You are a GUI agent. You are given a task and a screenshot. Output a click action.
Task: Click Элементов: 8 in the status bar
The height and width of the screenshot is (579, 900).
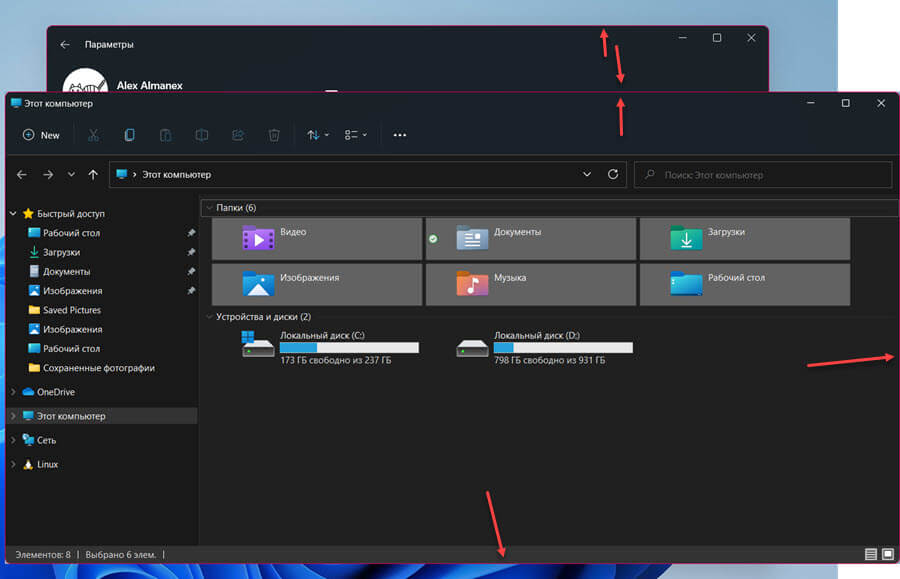(43, 554)
